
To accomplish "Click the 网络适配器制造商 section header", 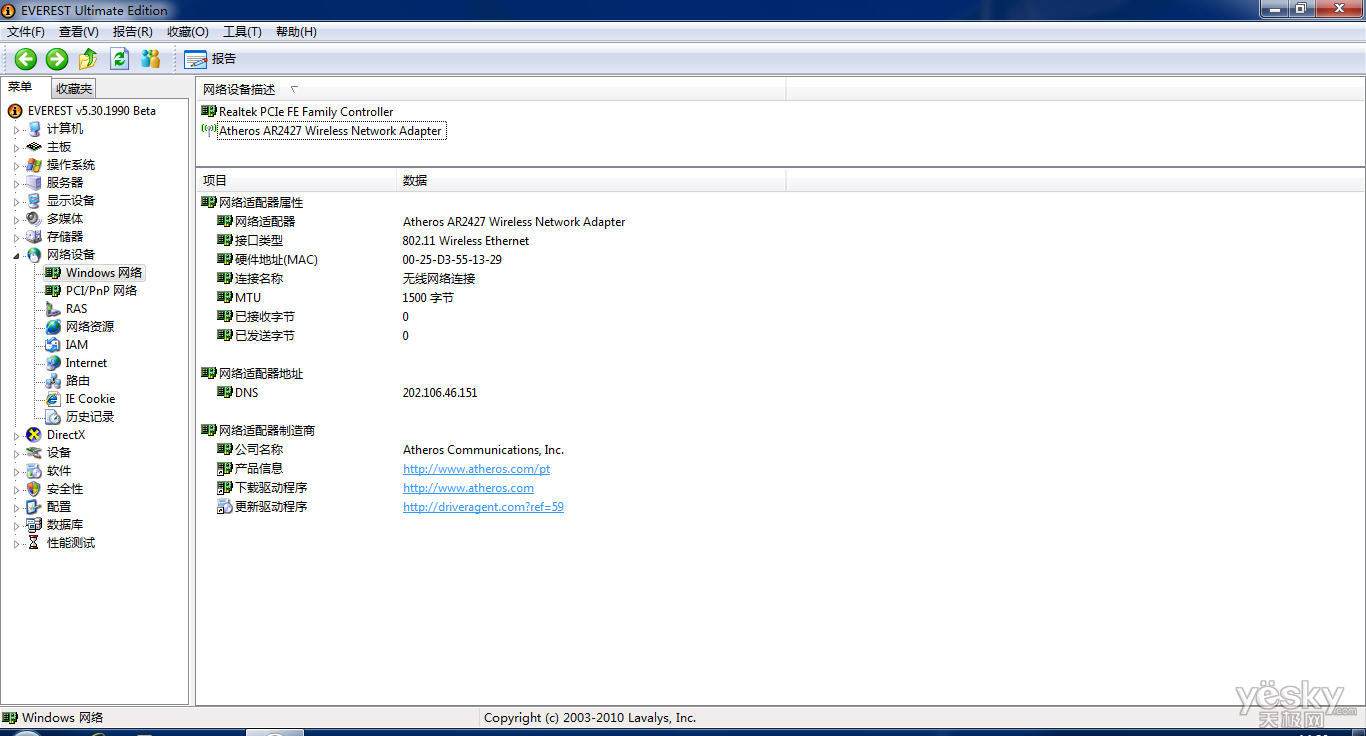I will point(267,431).
